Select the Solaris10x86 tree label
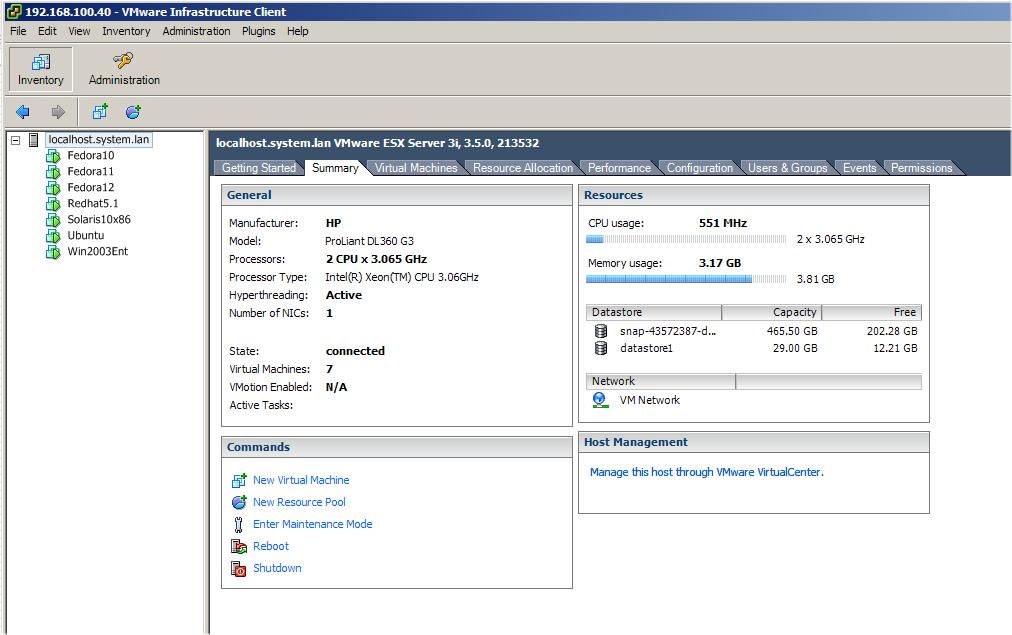Screen dimensions: 1012x635 (x=99, y=219)
